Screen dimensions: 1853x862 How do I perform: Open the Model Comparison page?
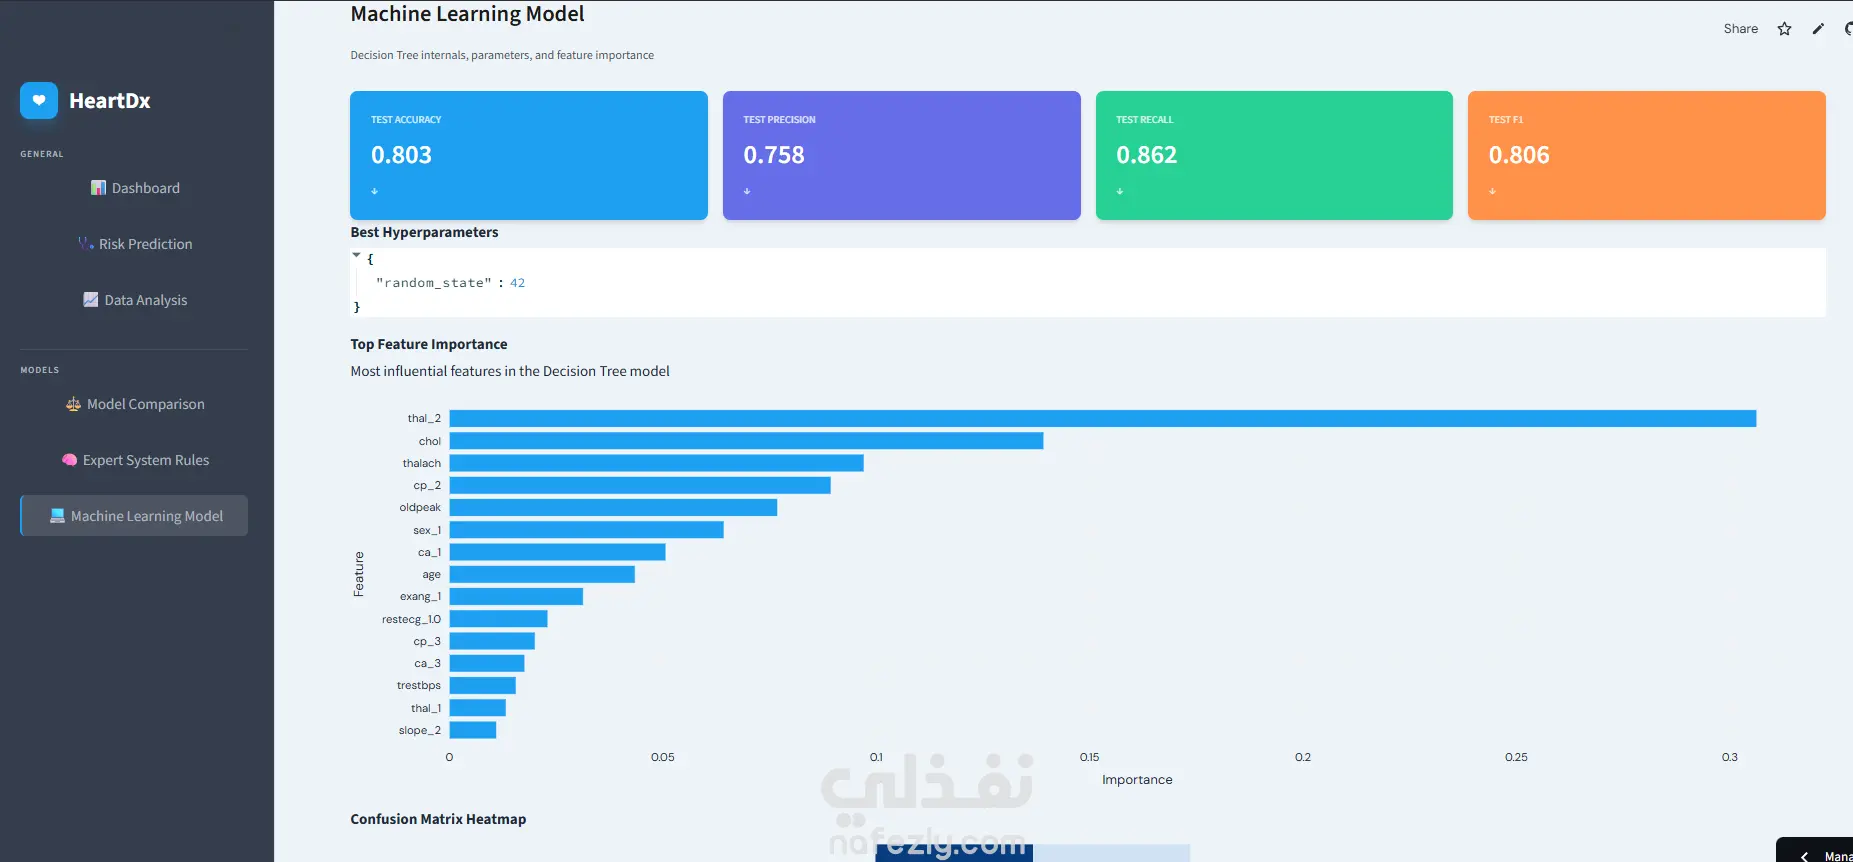click(134, 404)
